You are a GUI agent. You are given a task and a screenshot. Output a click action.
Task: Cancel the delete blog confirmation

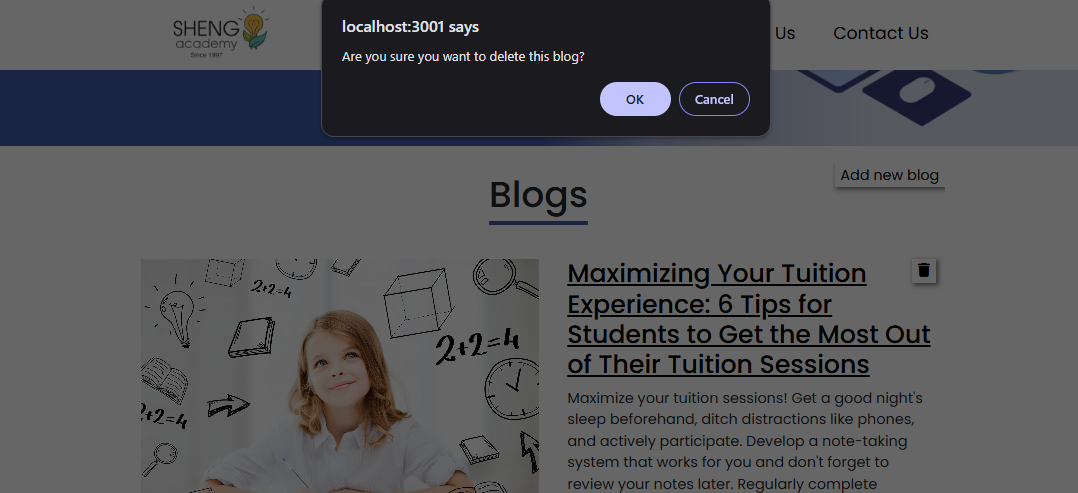(x=714, y=99)
